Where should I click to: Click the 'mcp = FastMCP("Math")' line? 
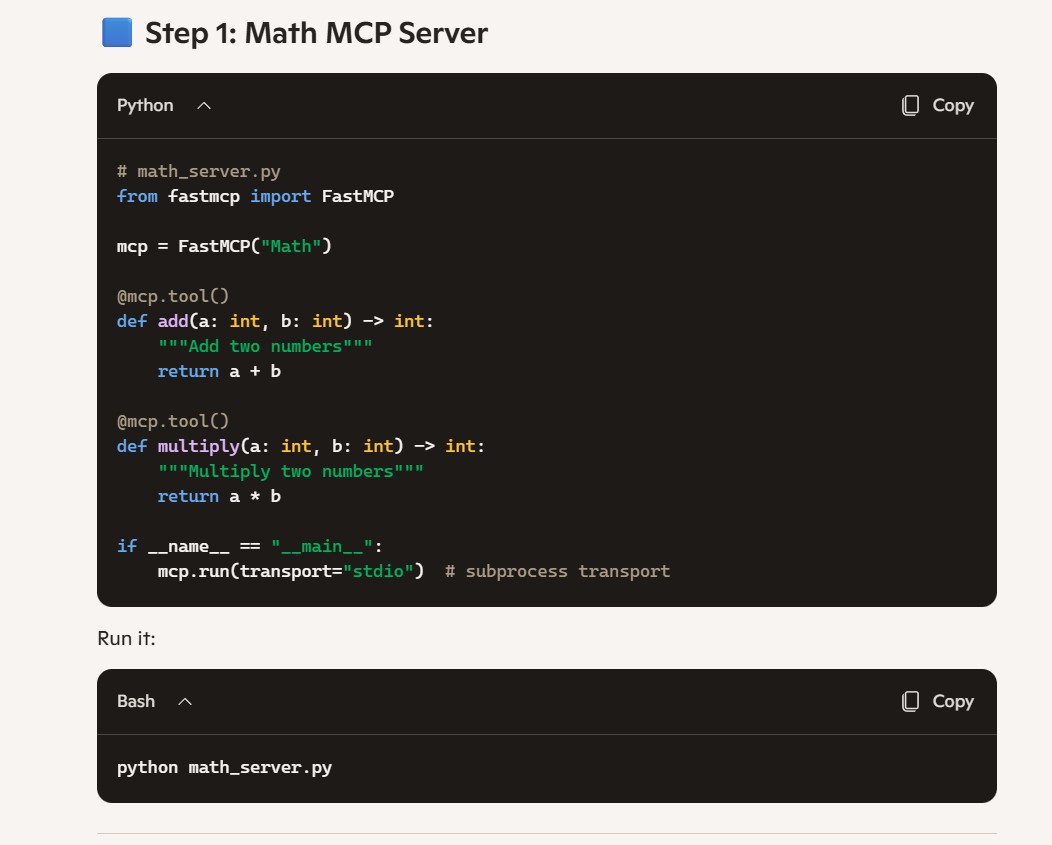(224, 246)
